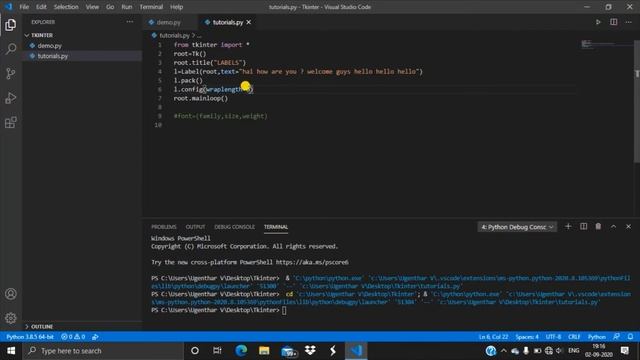
Task: Open the Go menu
Action: click(x=110, y=7)
